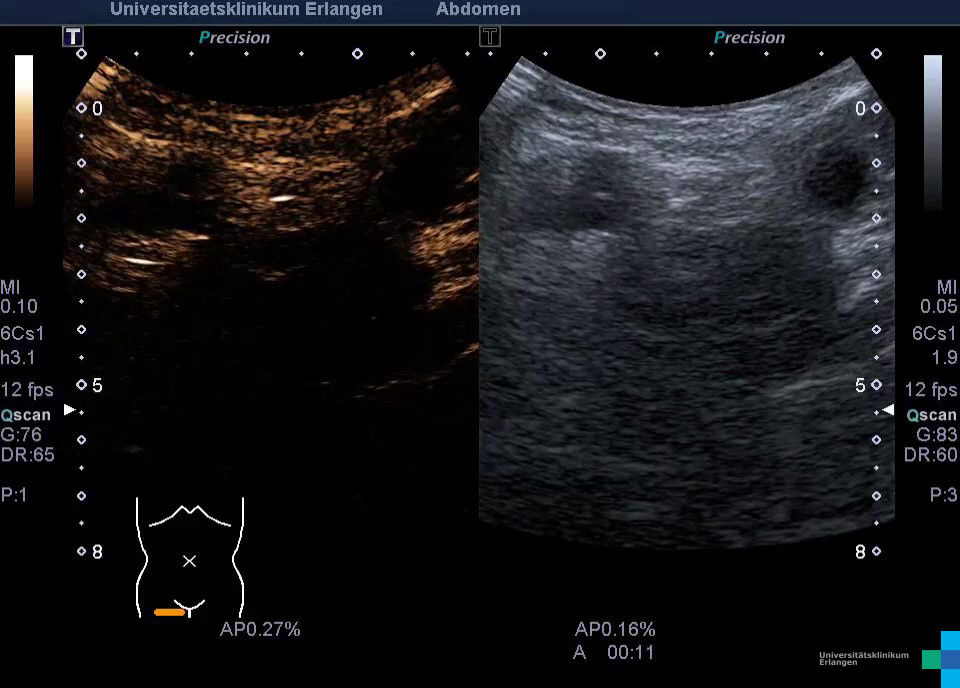
Task: Click the grey T icon above right image
Action: click(x=489, y=37)
